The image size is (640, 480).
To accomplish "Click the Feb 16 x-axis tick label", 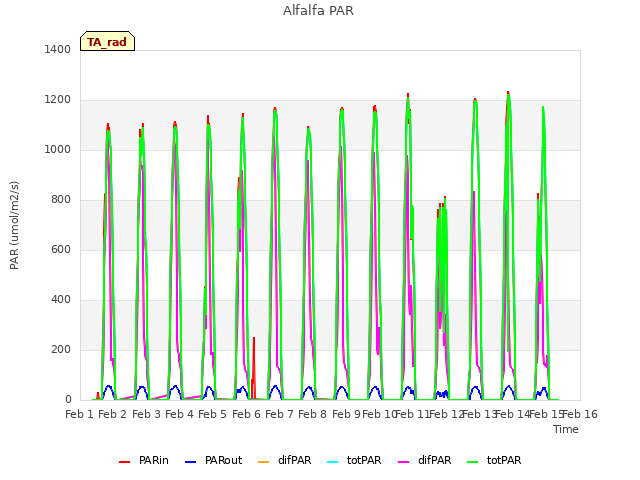I will (580, 414).
